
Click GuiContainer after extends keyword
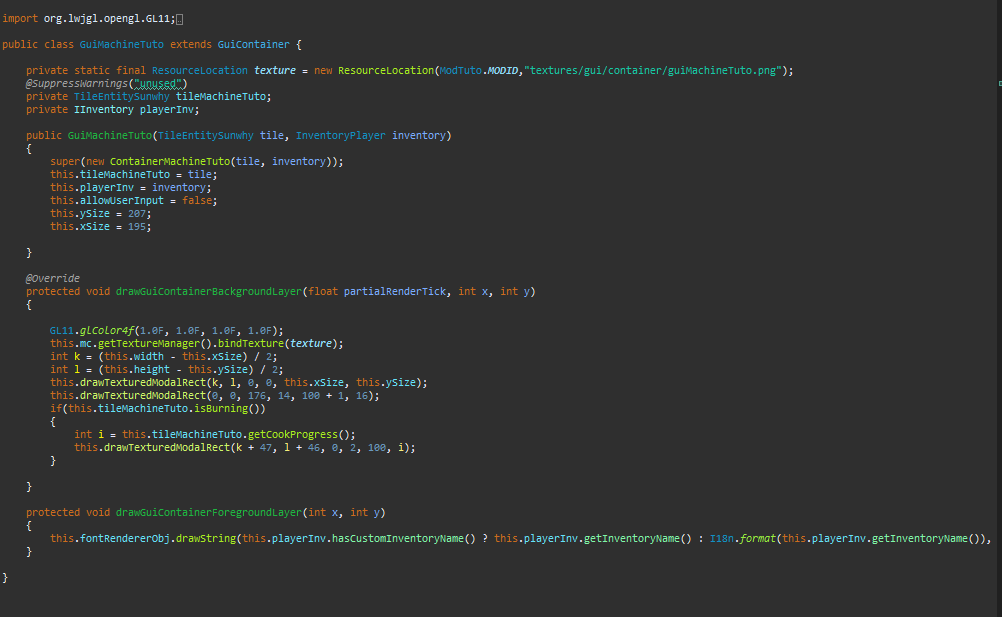[252, 45]
